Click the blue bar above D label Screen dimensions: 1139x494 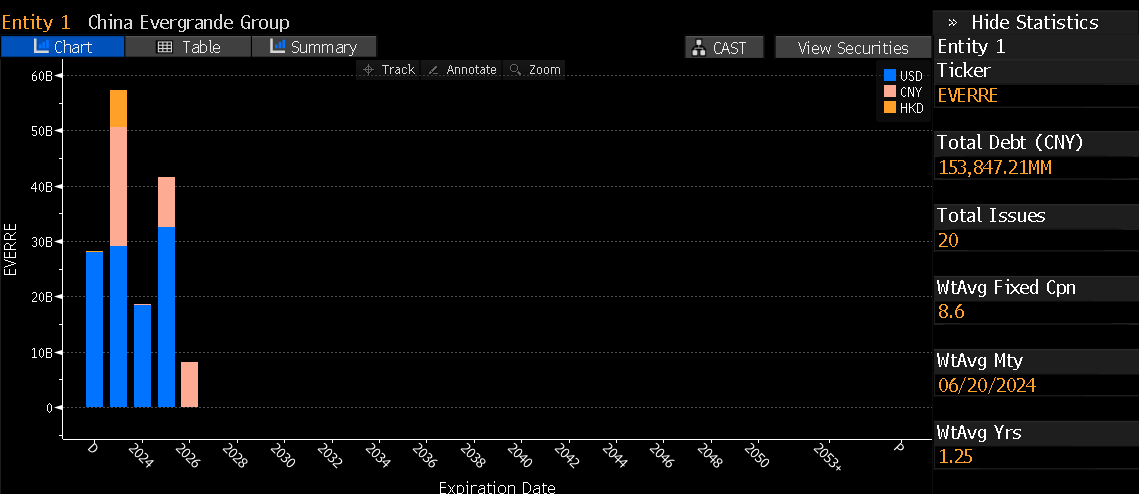pyautogui.click(x=94, y=330)
